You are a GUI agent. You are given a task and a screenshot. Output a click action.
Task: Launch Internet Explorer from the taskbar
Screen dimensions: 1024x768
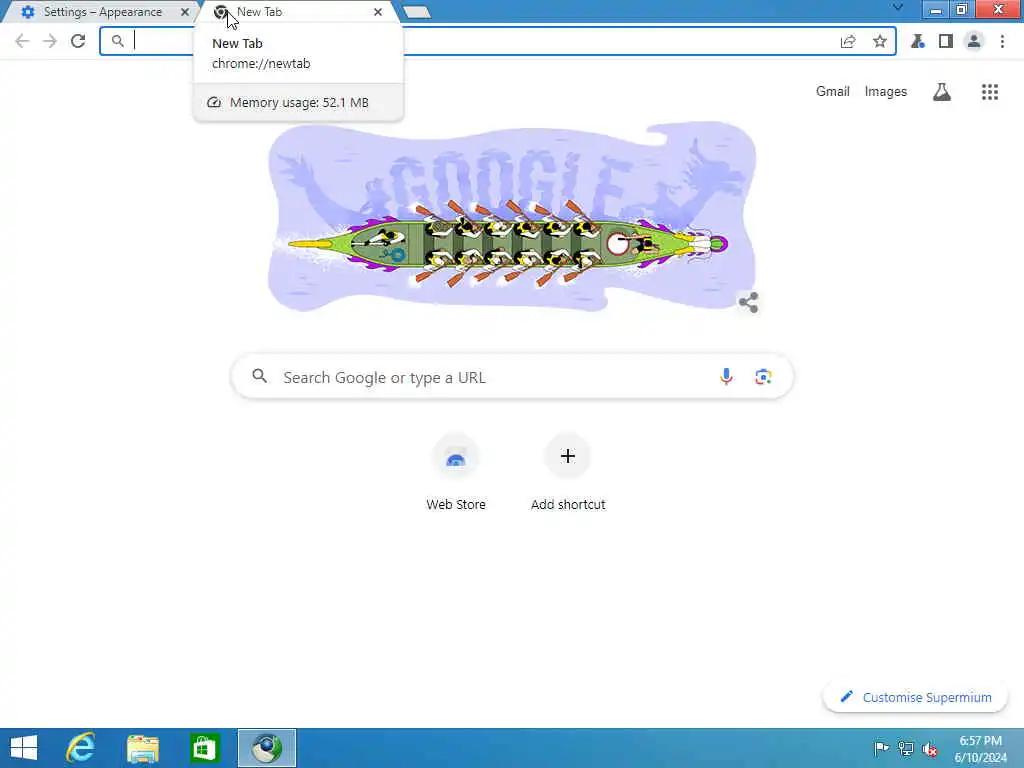[x=81, y=748]
